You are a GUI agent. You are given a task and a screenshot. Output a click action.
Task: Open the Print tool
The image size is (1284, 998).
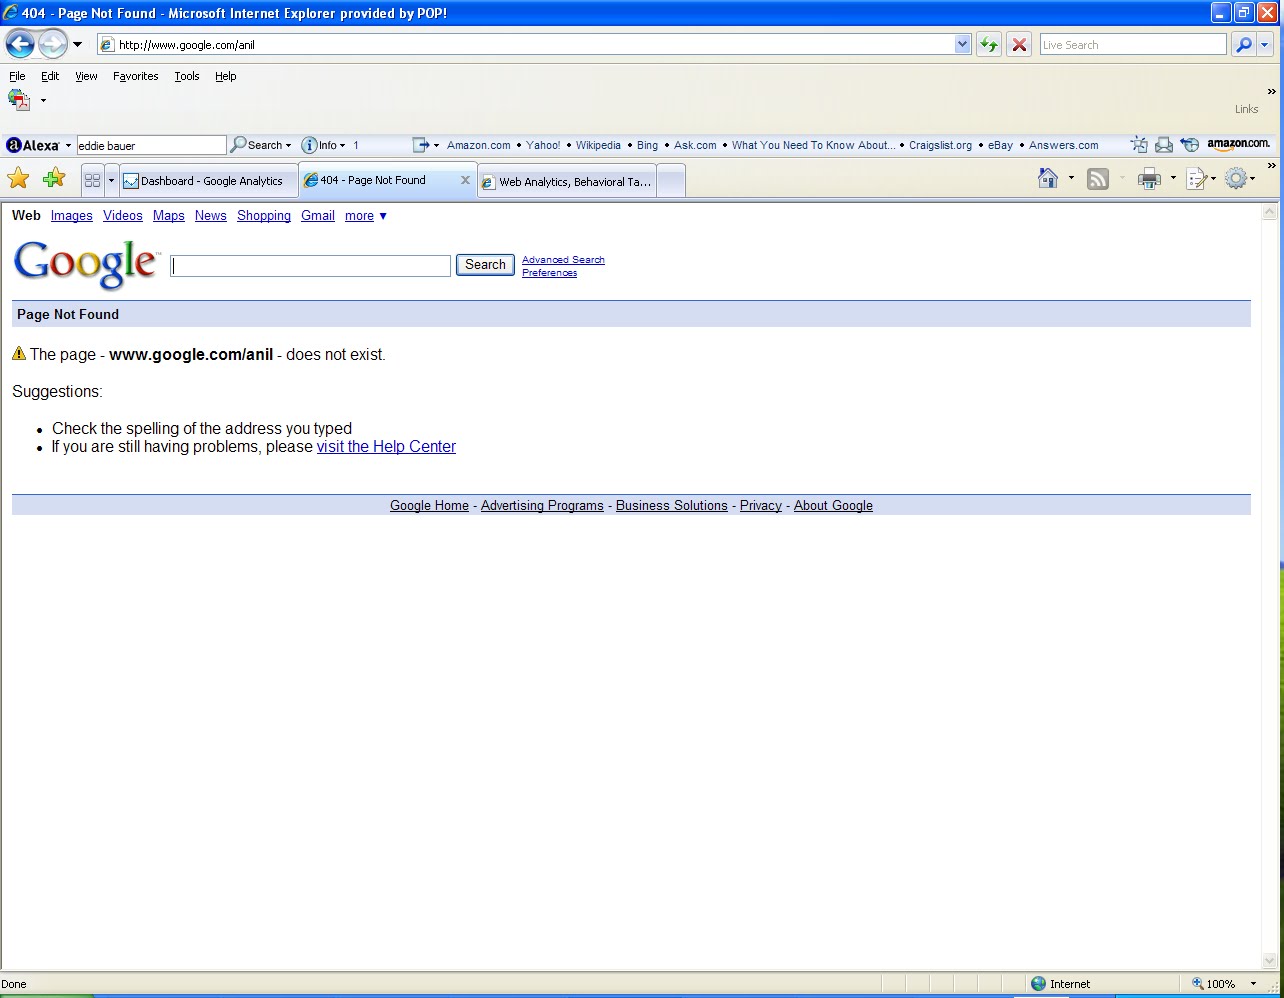[x=1148, y=179]
